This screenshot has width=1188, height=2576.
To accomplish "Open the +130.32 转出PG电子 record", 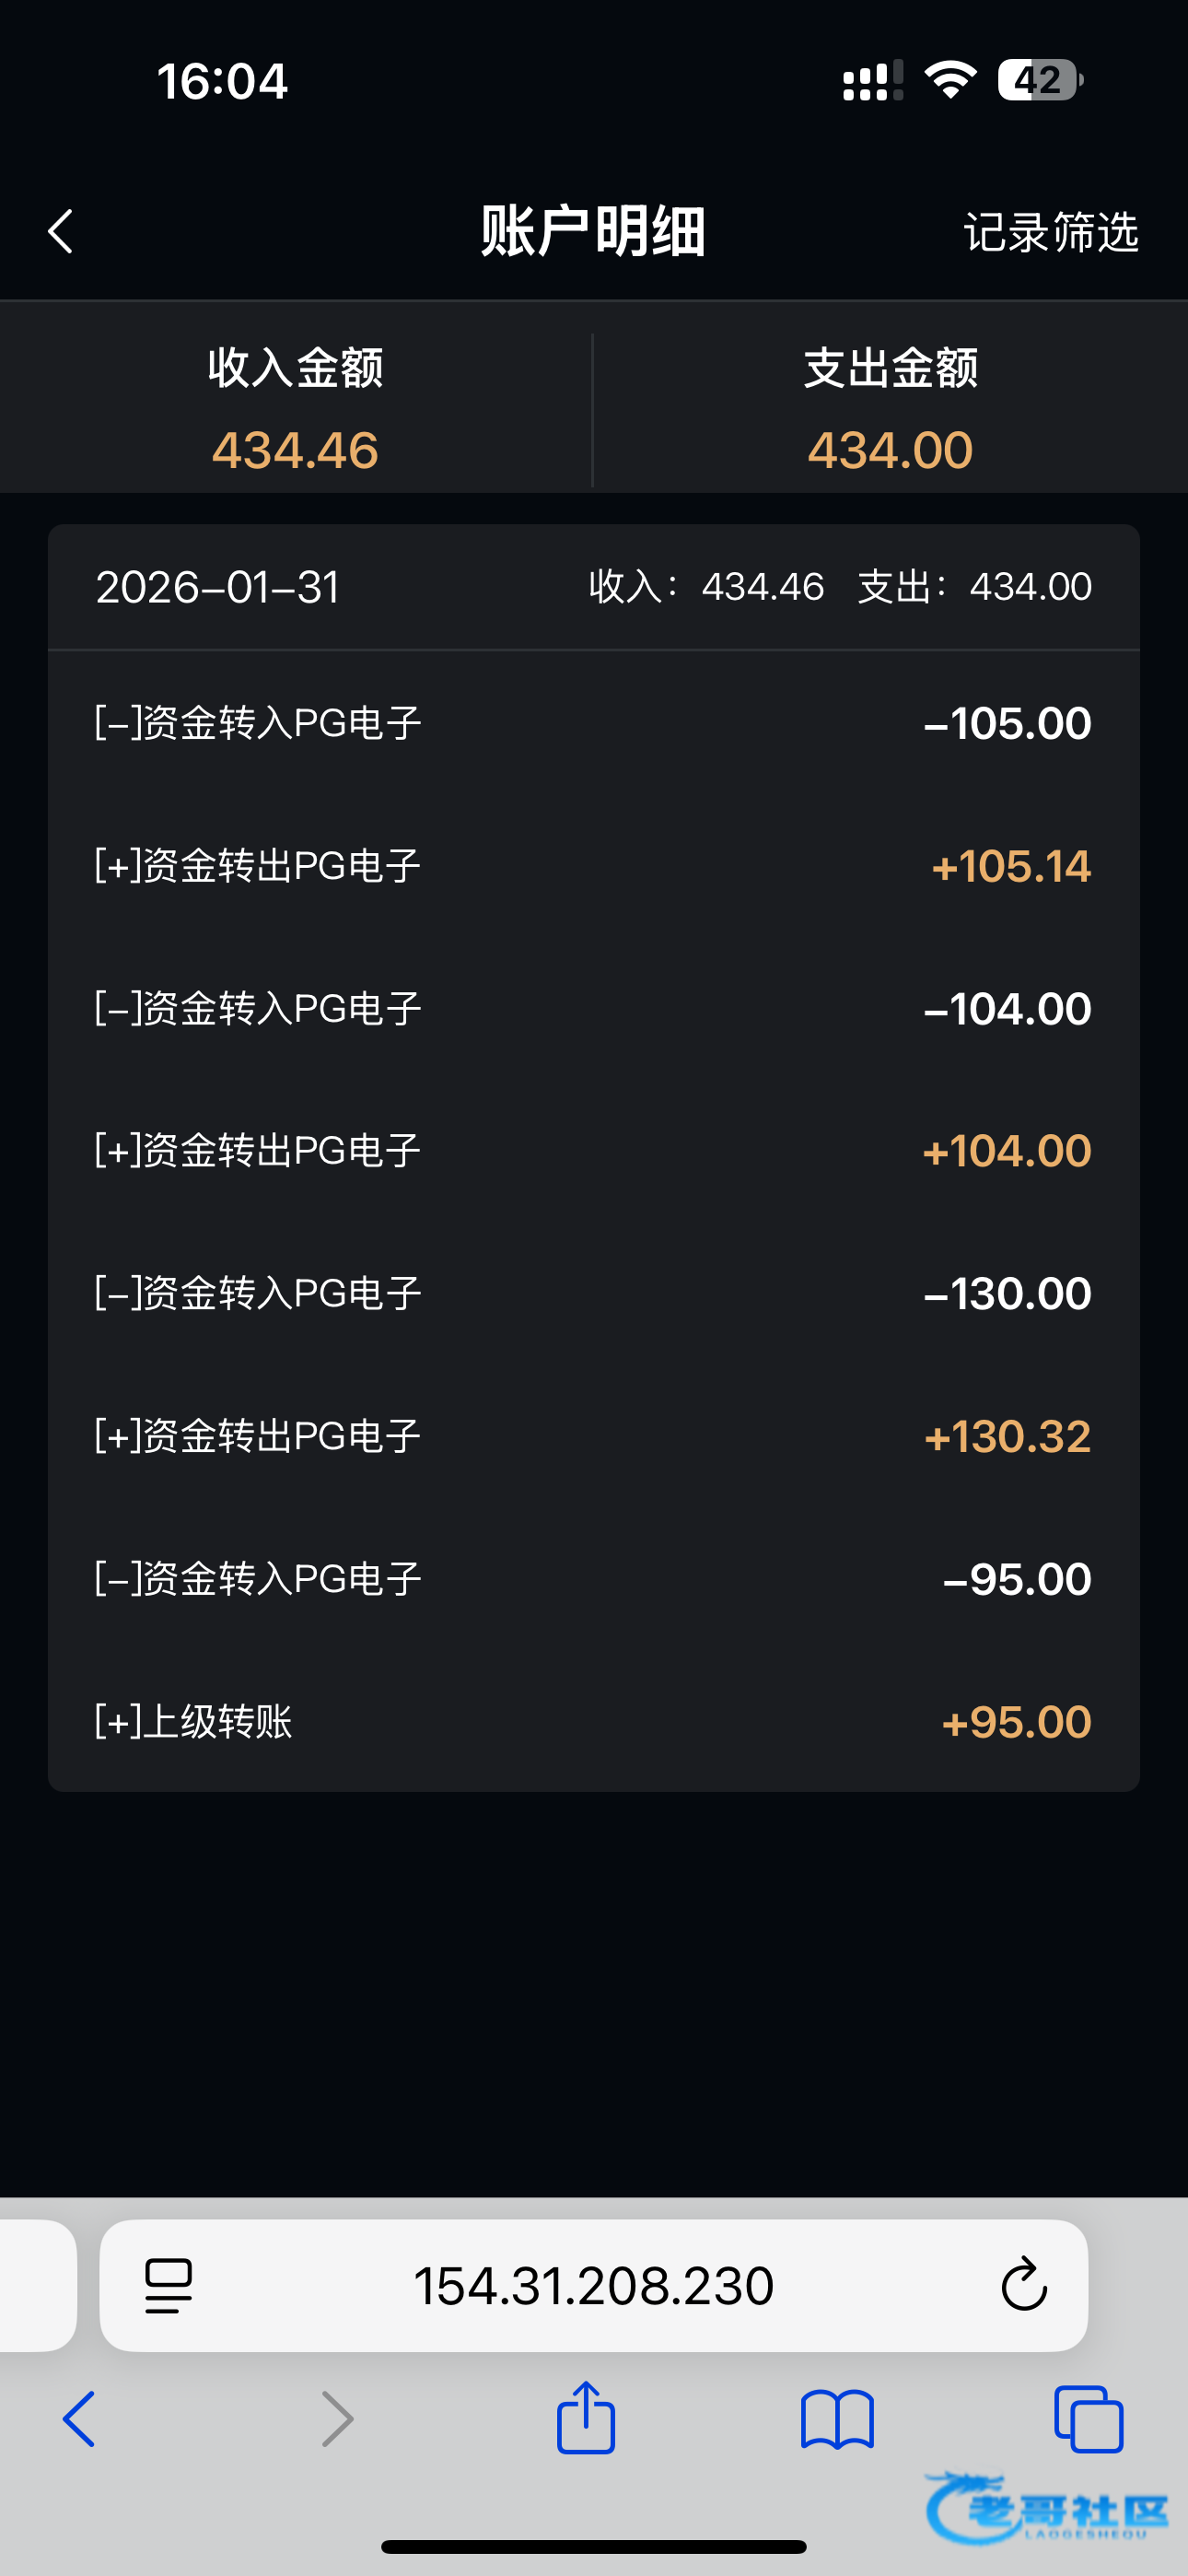I will click(x=594, y=1436).
